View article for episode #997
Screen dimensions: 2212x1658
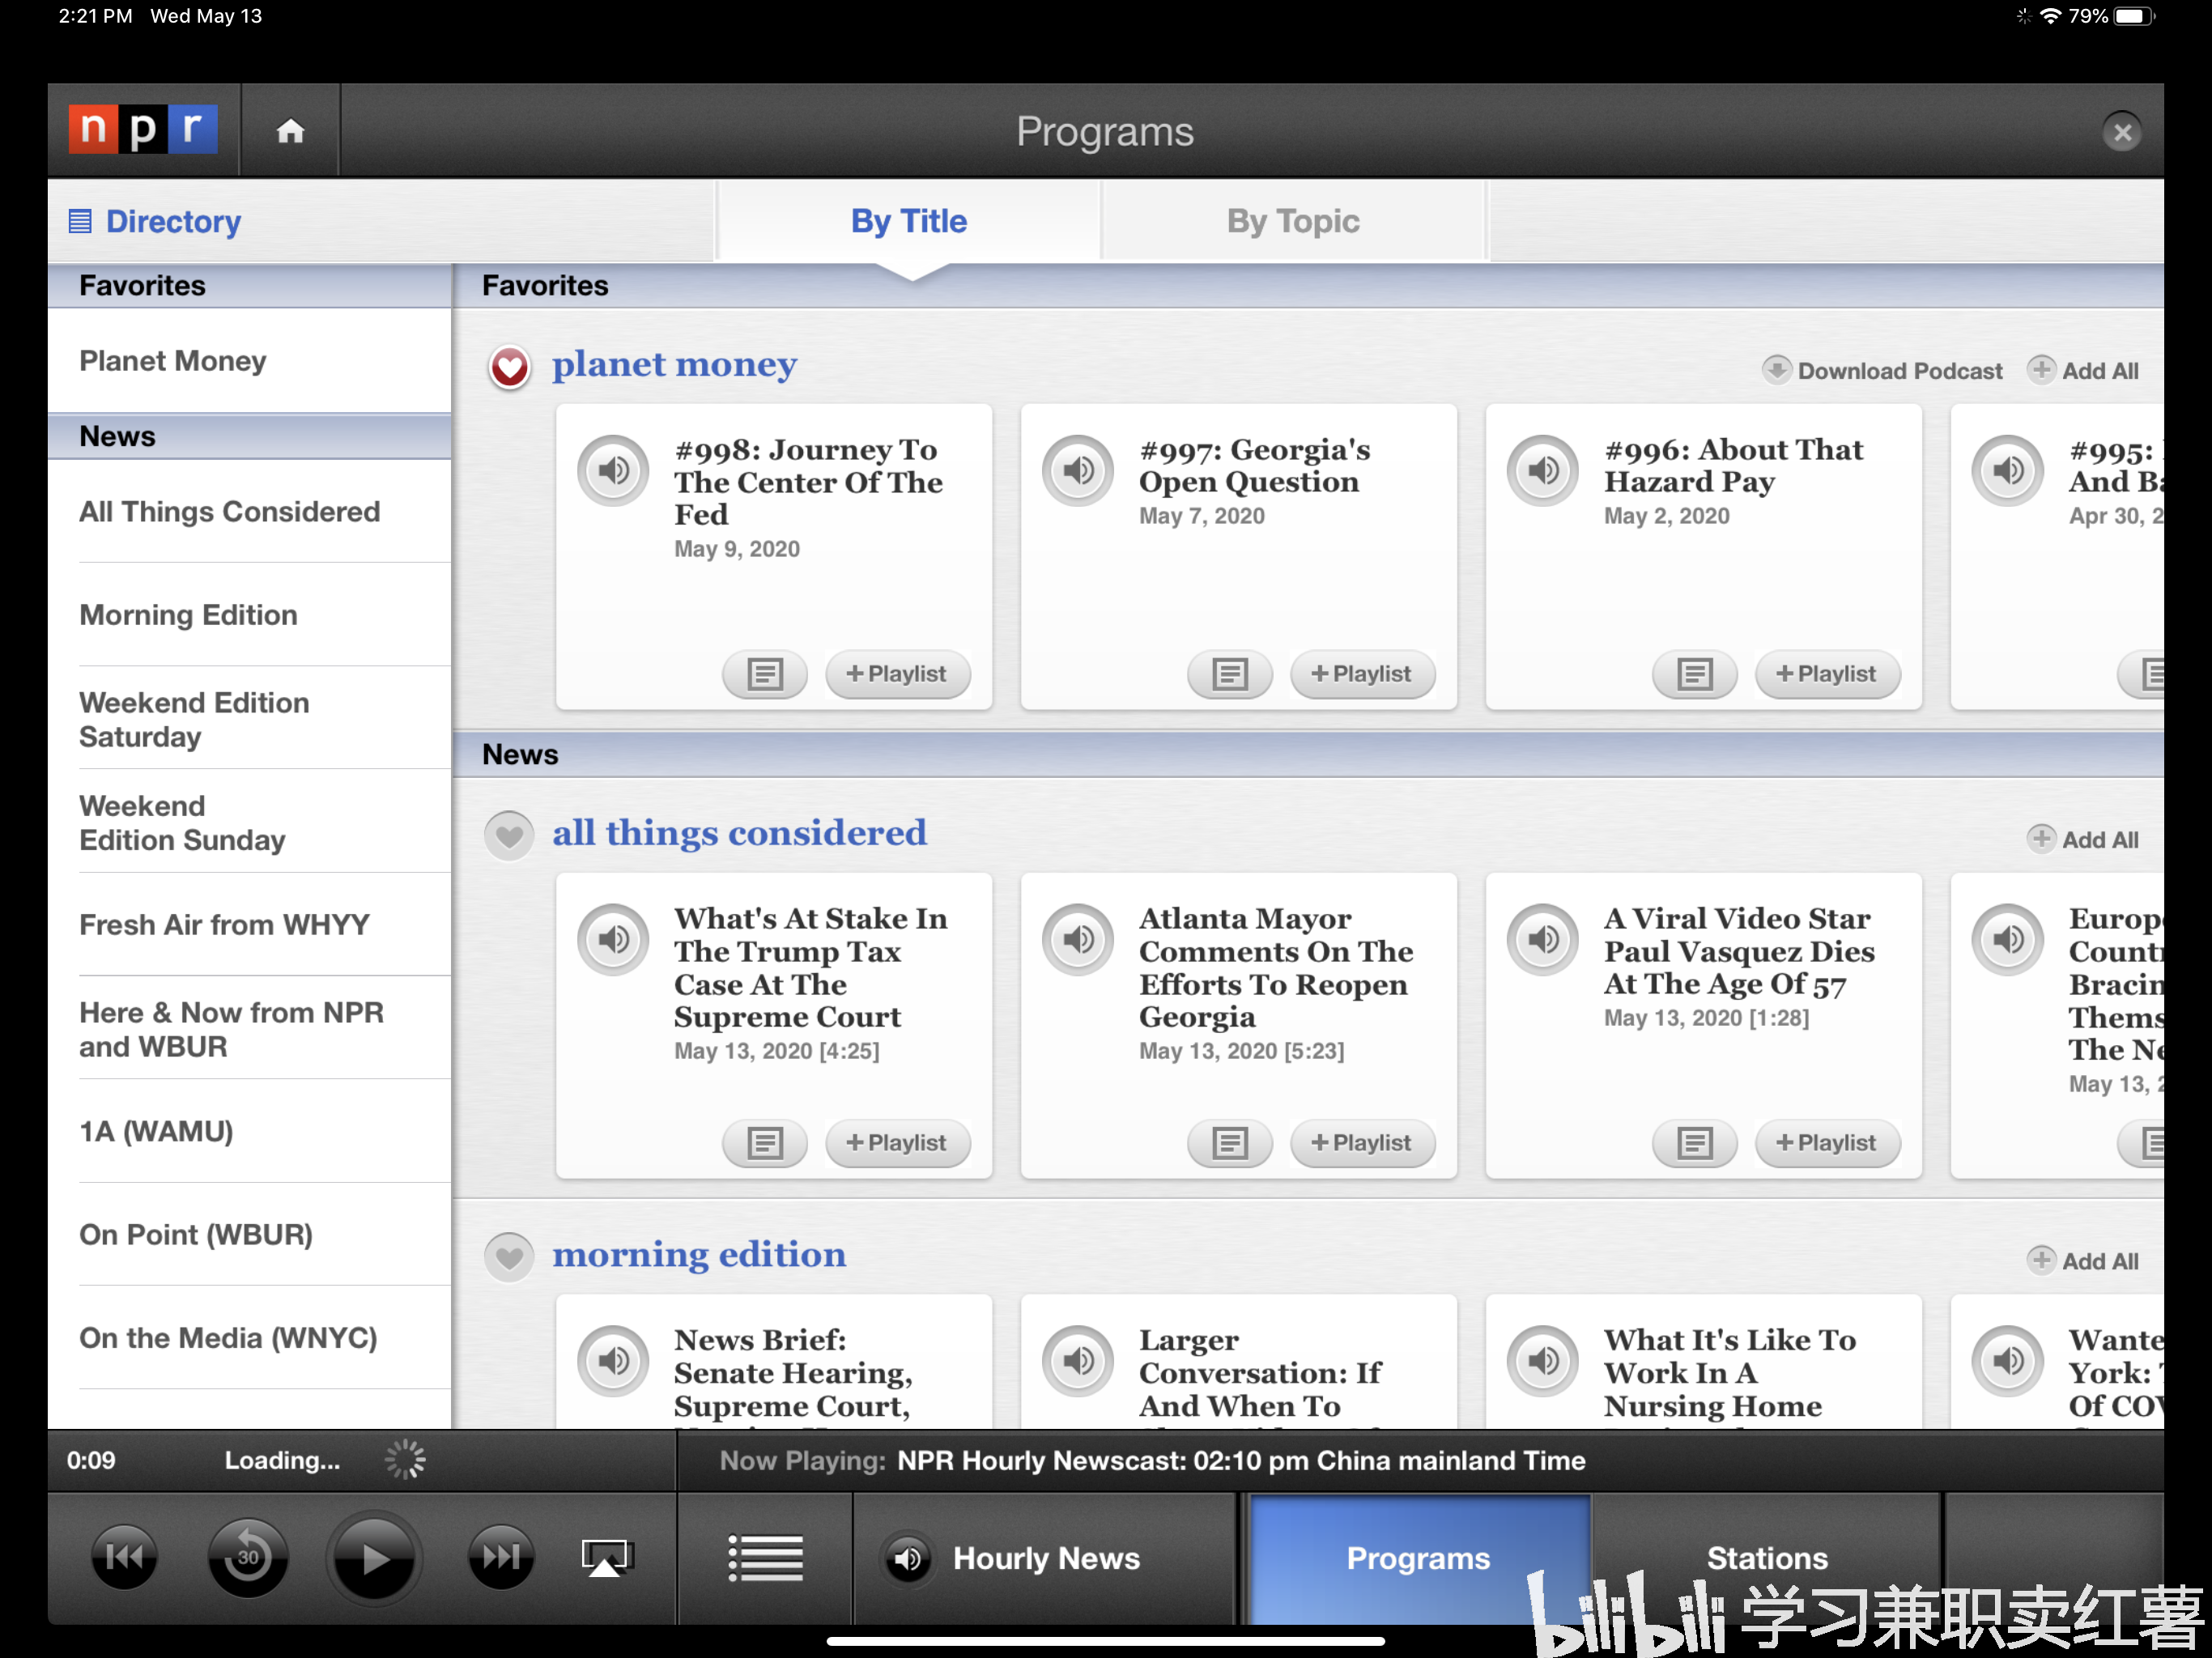point(1230,674)
